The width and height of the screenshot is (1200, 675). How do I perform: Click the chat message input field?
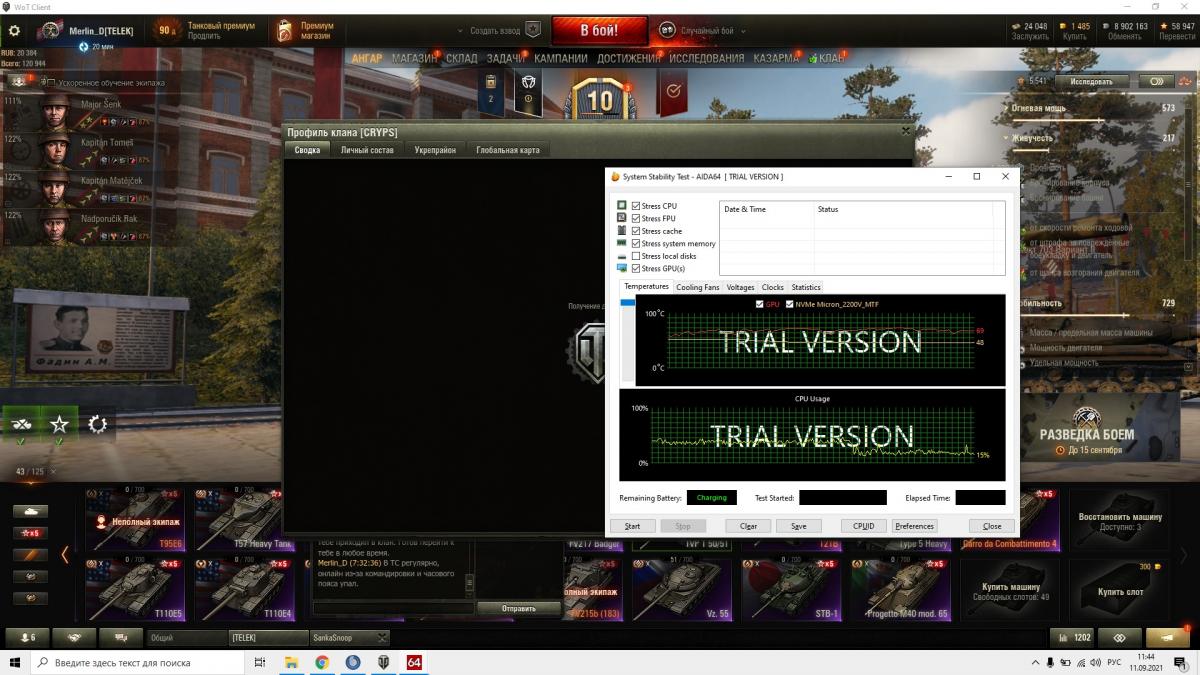click(393, 608)
